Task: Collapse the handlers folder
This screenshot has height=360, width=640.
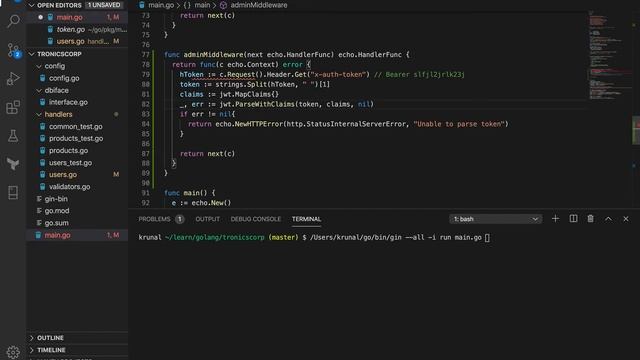Action: pos(39,114)
